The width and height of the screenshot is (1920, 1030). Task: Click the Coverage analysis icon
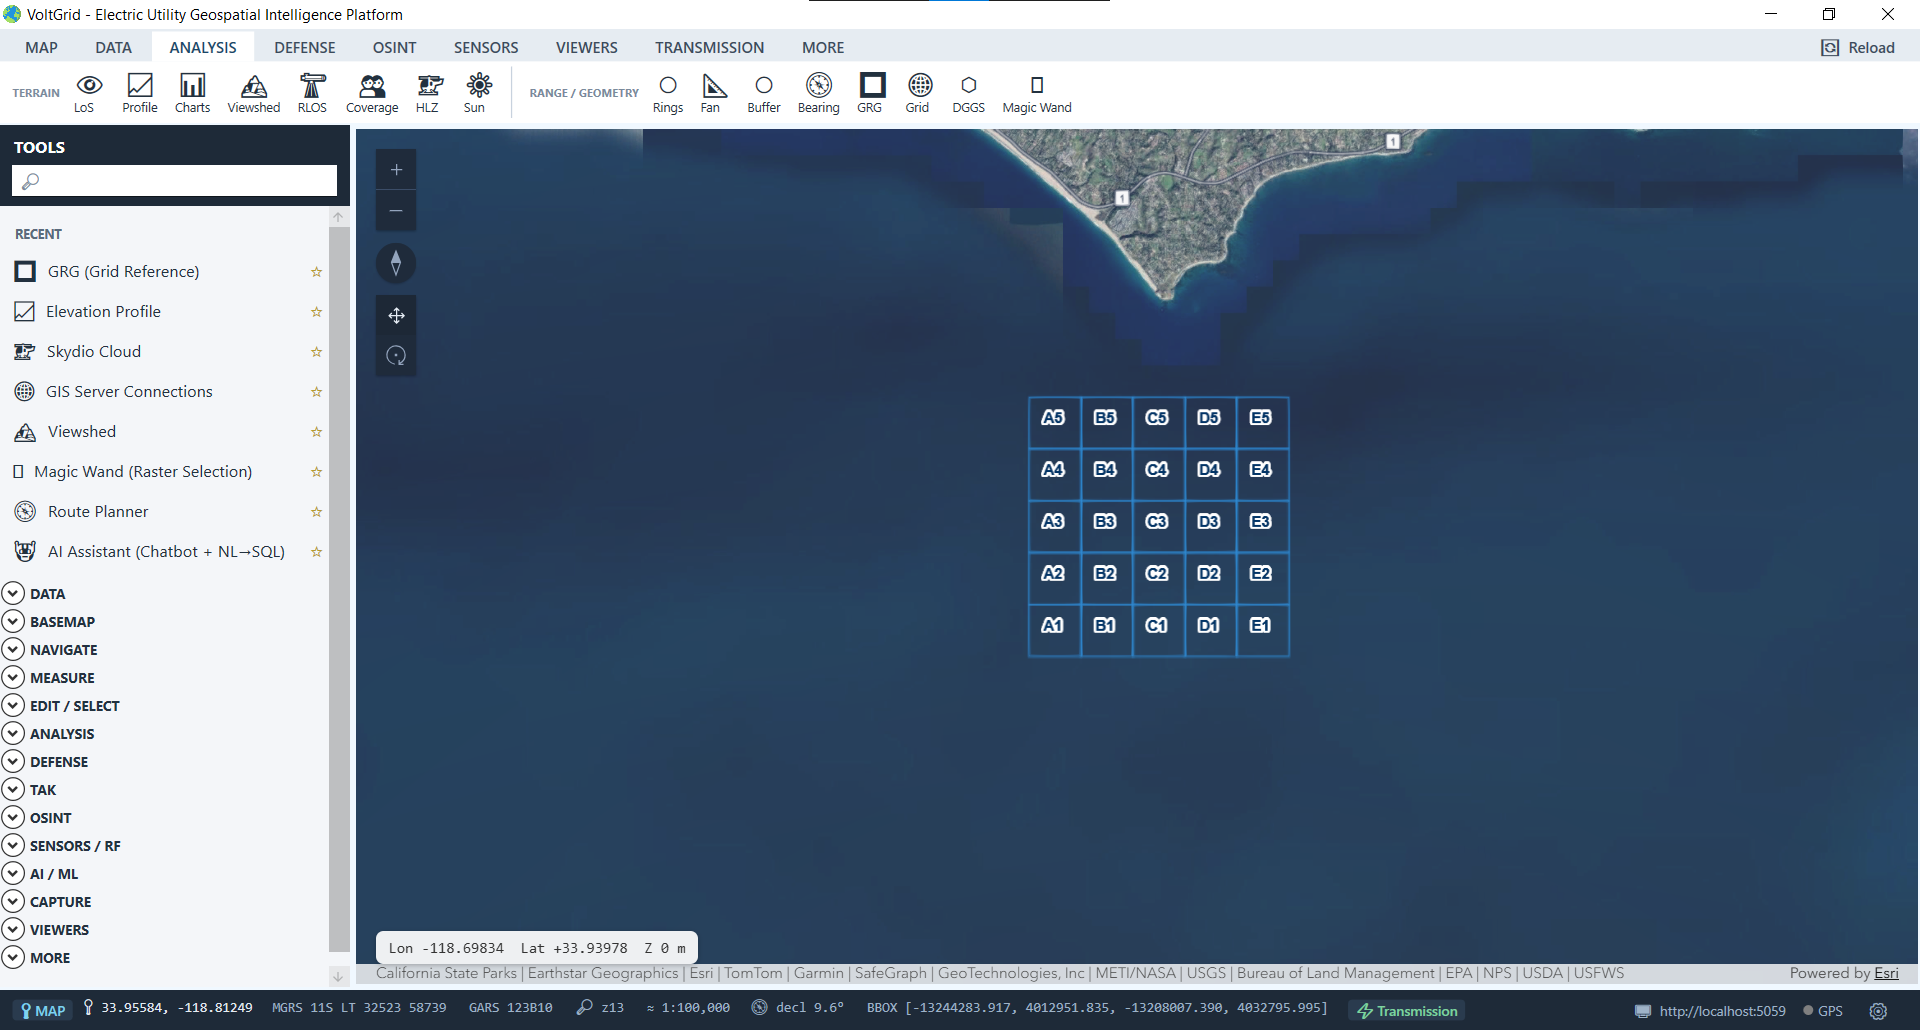point(372,93)
